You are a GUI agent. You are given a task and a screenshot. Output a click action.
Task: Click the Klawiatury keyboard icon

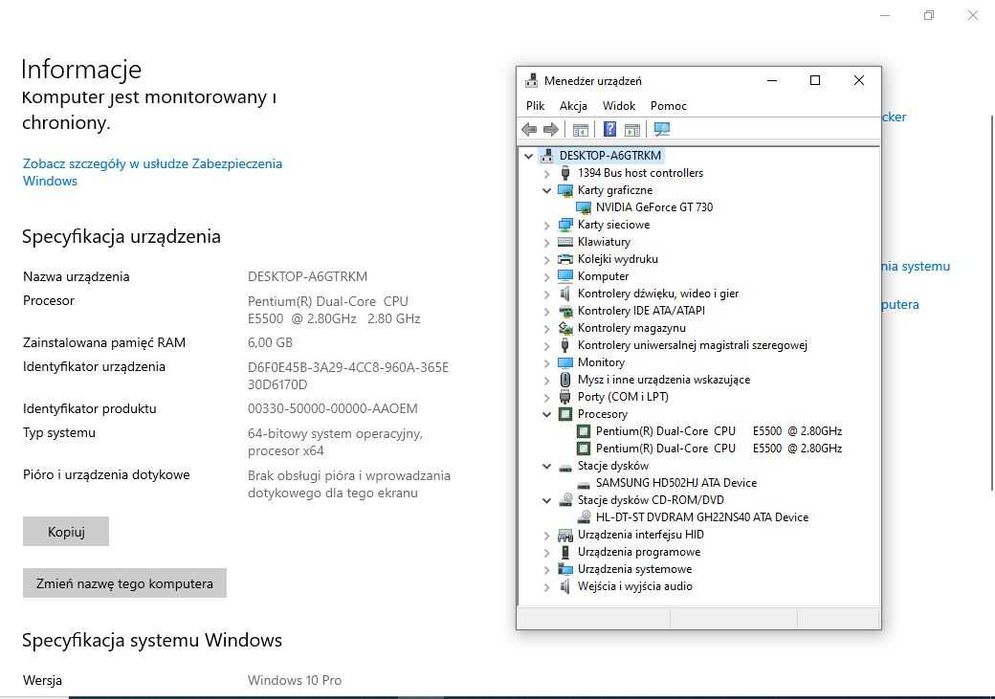click(x=565, y=242)
